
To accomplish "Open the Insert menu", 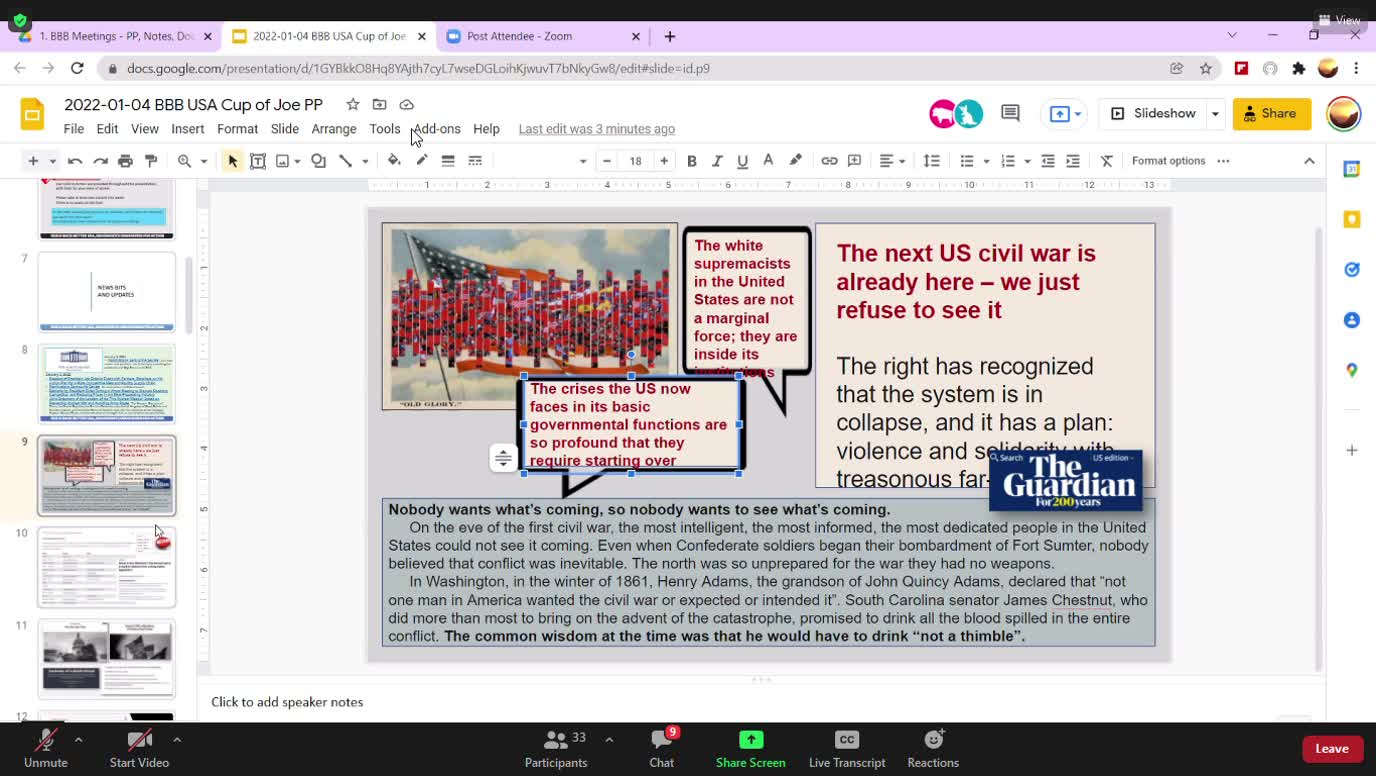I will [x=188, y=129].
